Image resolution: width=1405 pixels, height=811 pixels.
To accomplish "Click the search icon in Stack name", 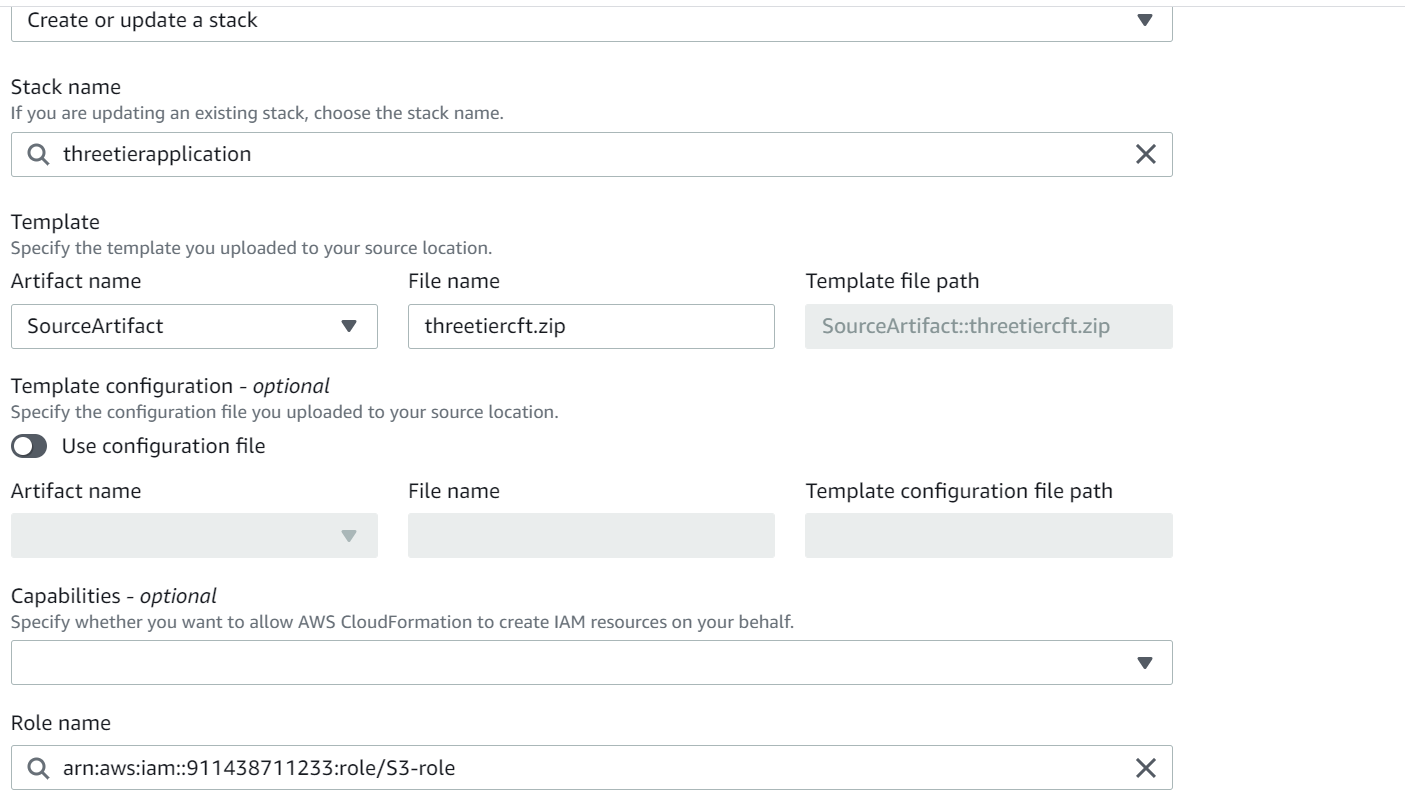I will [x=38, y=155].
